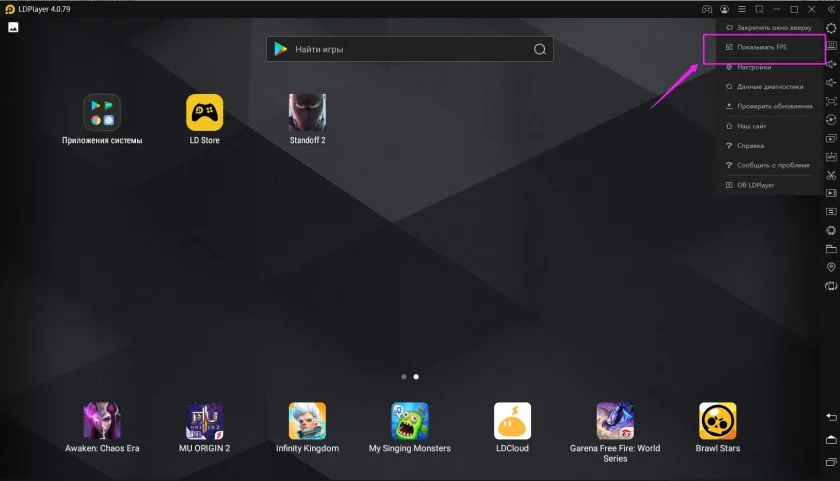Launch LD Store app
840x481 pixels.
click(x=205, y=119)
